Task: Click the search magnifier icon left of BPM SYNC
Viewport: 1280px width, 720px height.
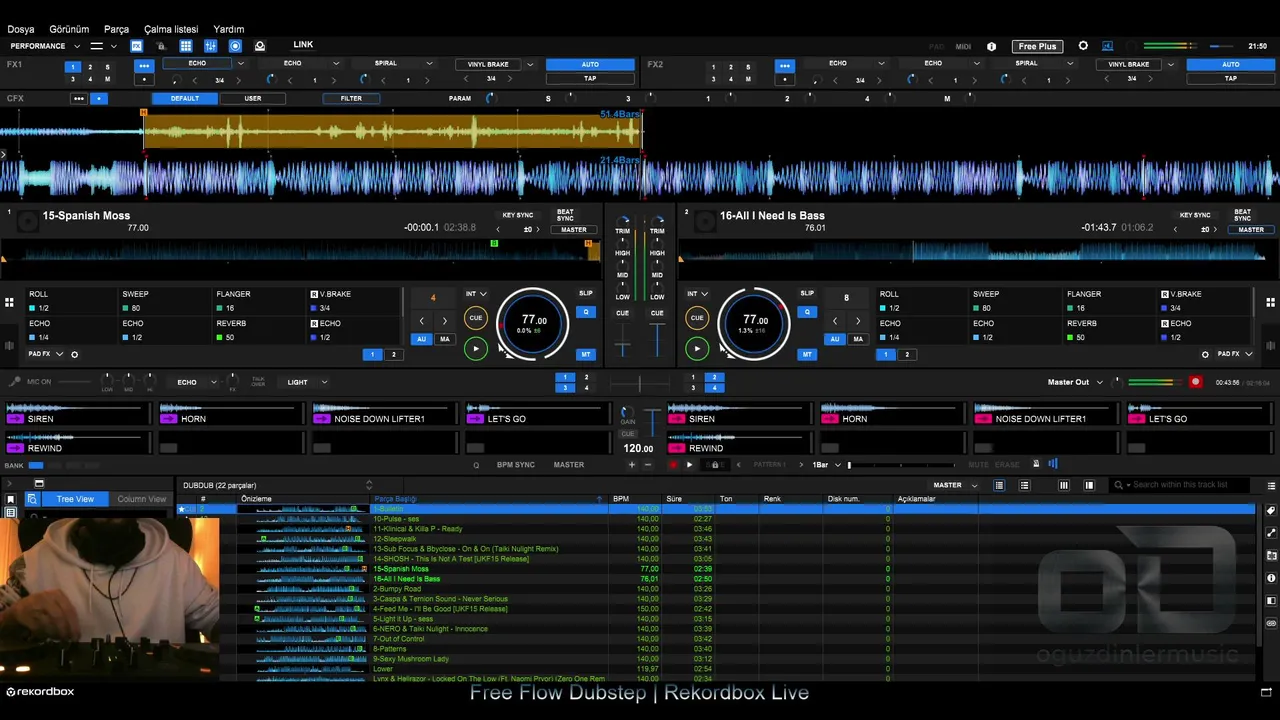Action: point(476,465)
